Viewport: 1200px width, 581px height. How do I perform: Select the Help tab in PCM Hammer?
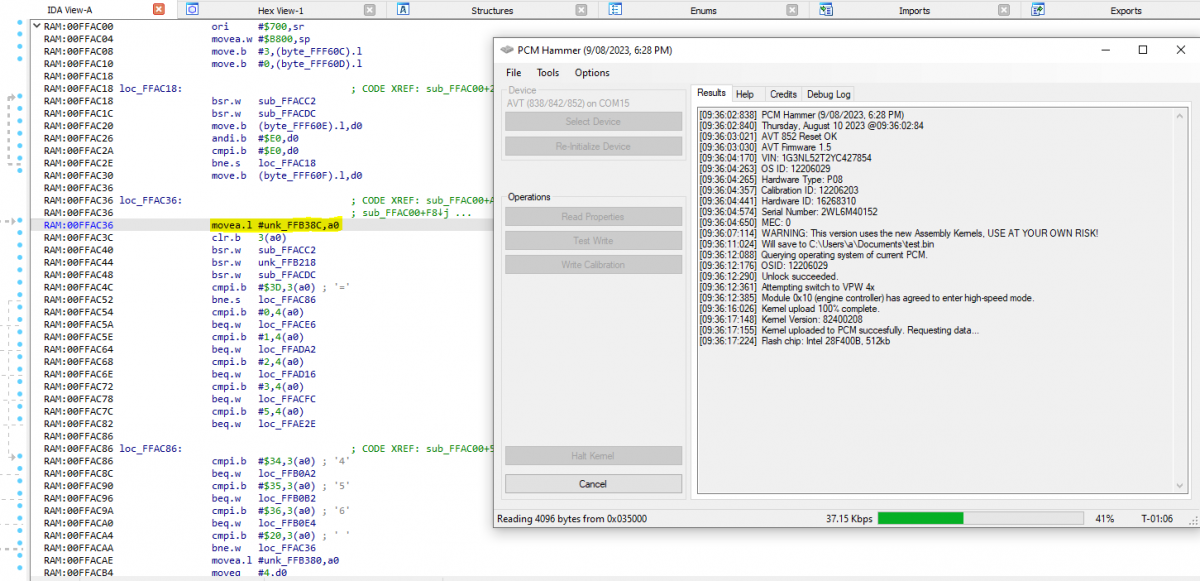[745, 94]
